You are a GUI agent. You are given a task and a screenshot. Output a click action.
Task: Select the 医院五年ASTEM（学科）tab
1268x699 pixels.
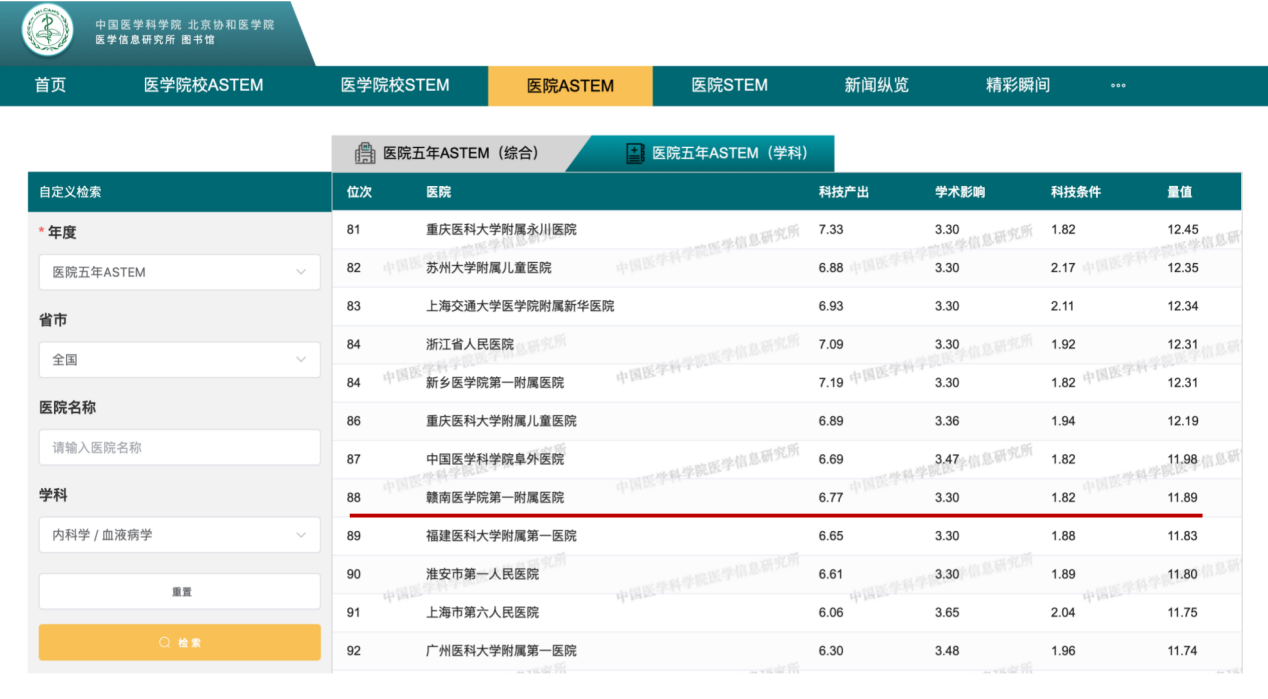point(729,153)
